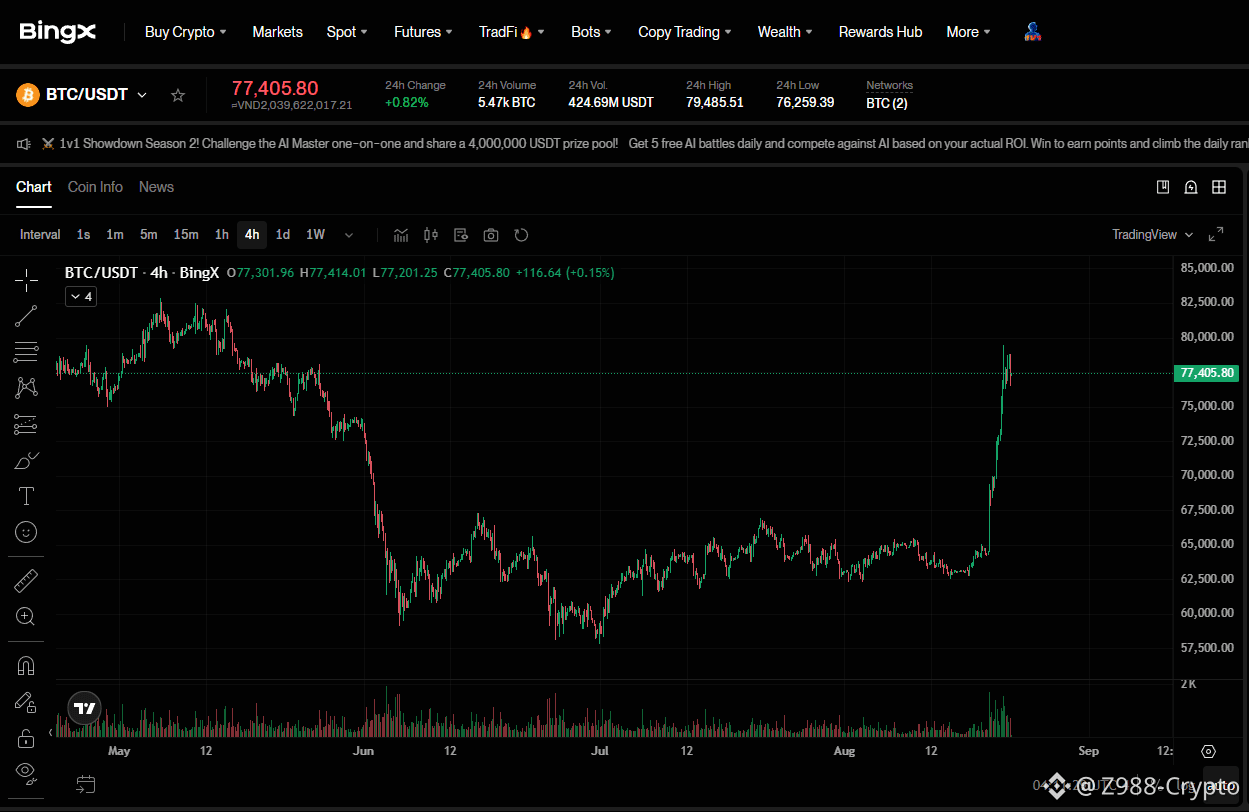The height and width of the screenshot is (812, 1249).
Task: Switch to multi-chart grid layout
Action: tap(1219, 187)
